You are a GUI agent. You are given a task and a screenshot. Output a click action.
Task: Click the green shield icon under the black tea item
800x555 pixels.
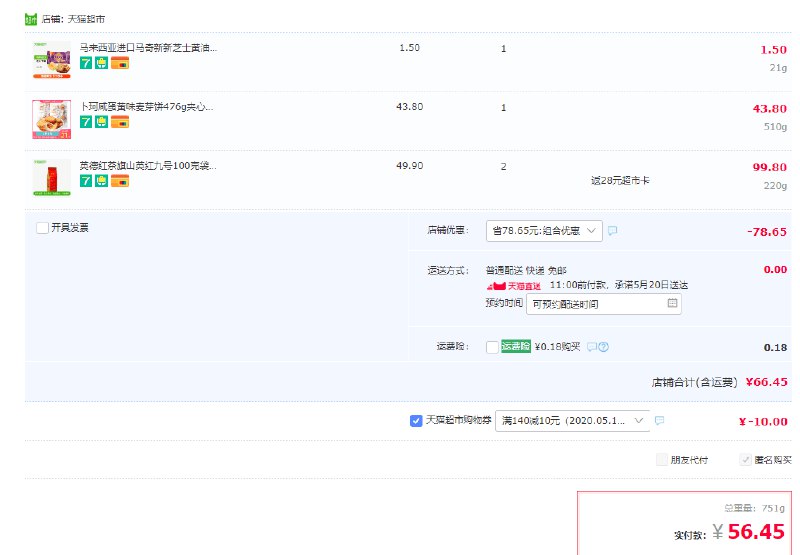click(x=102, y=181)
